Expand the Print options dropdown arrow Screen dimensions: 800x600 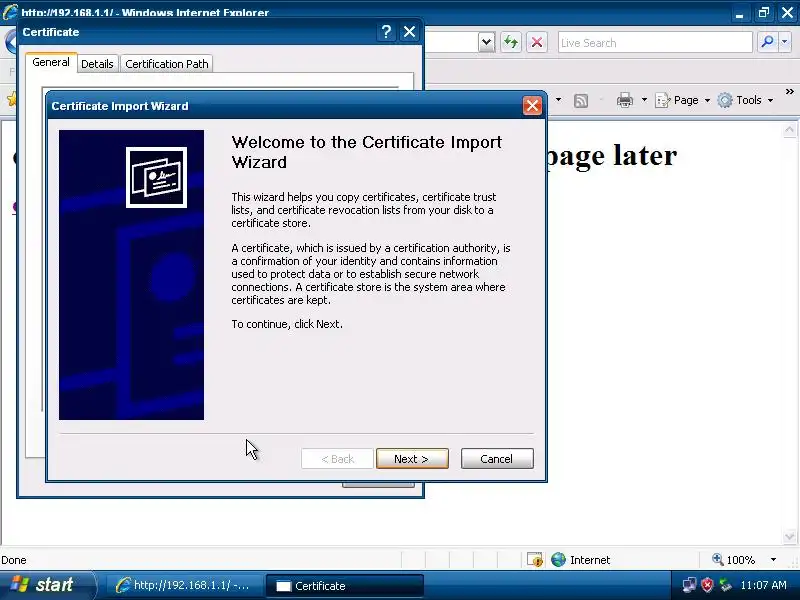(x=644, y=100)
